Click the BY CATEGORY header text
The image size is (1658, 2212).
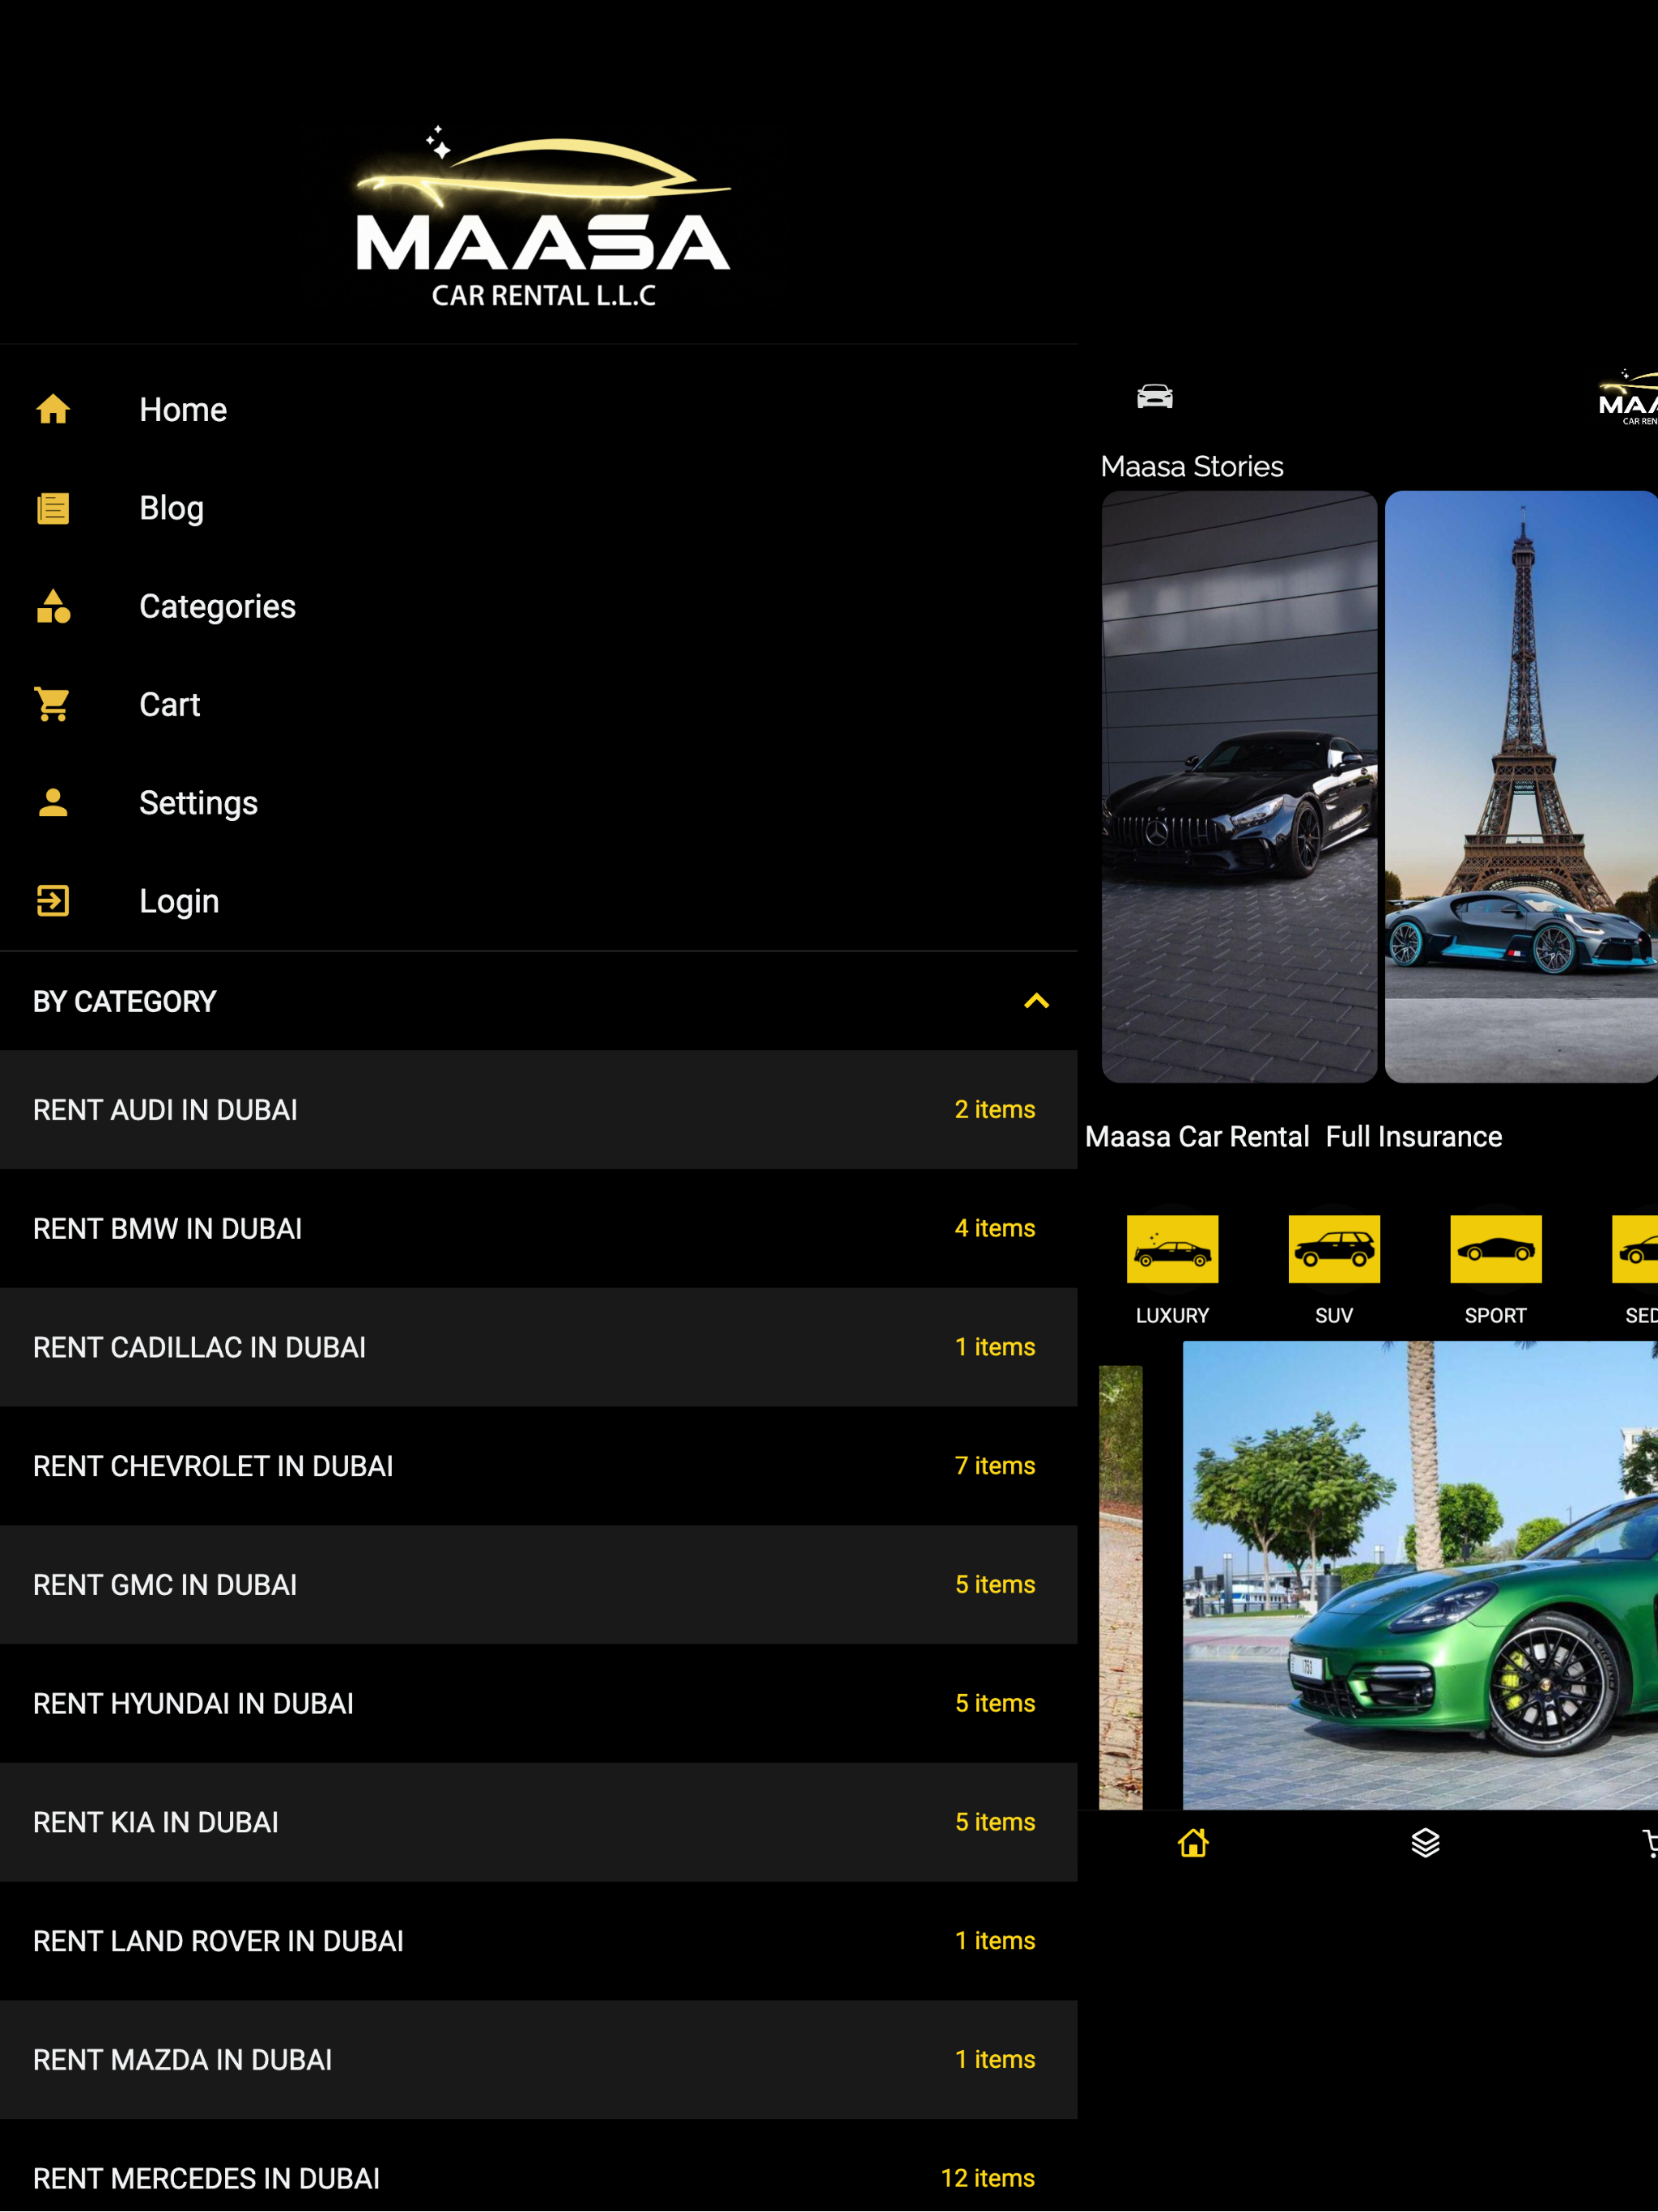point(124,1001)
